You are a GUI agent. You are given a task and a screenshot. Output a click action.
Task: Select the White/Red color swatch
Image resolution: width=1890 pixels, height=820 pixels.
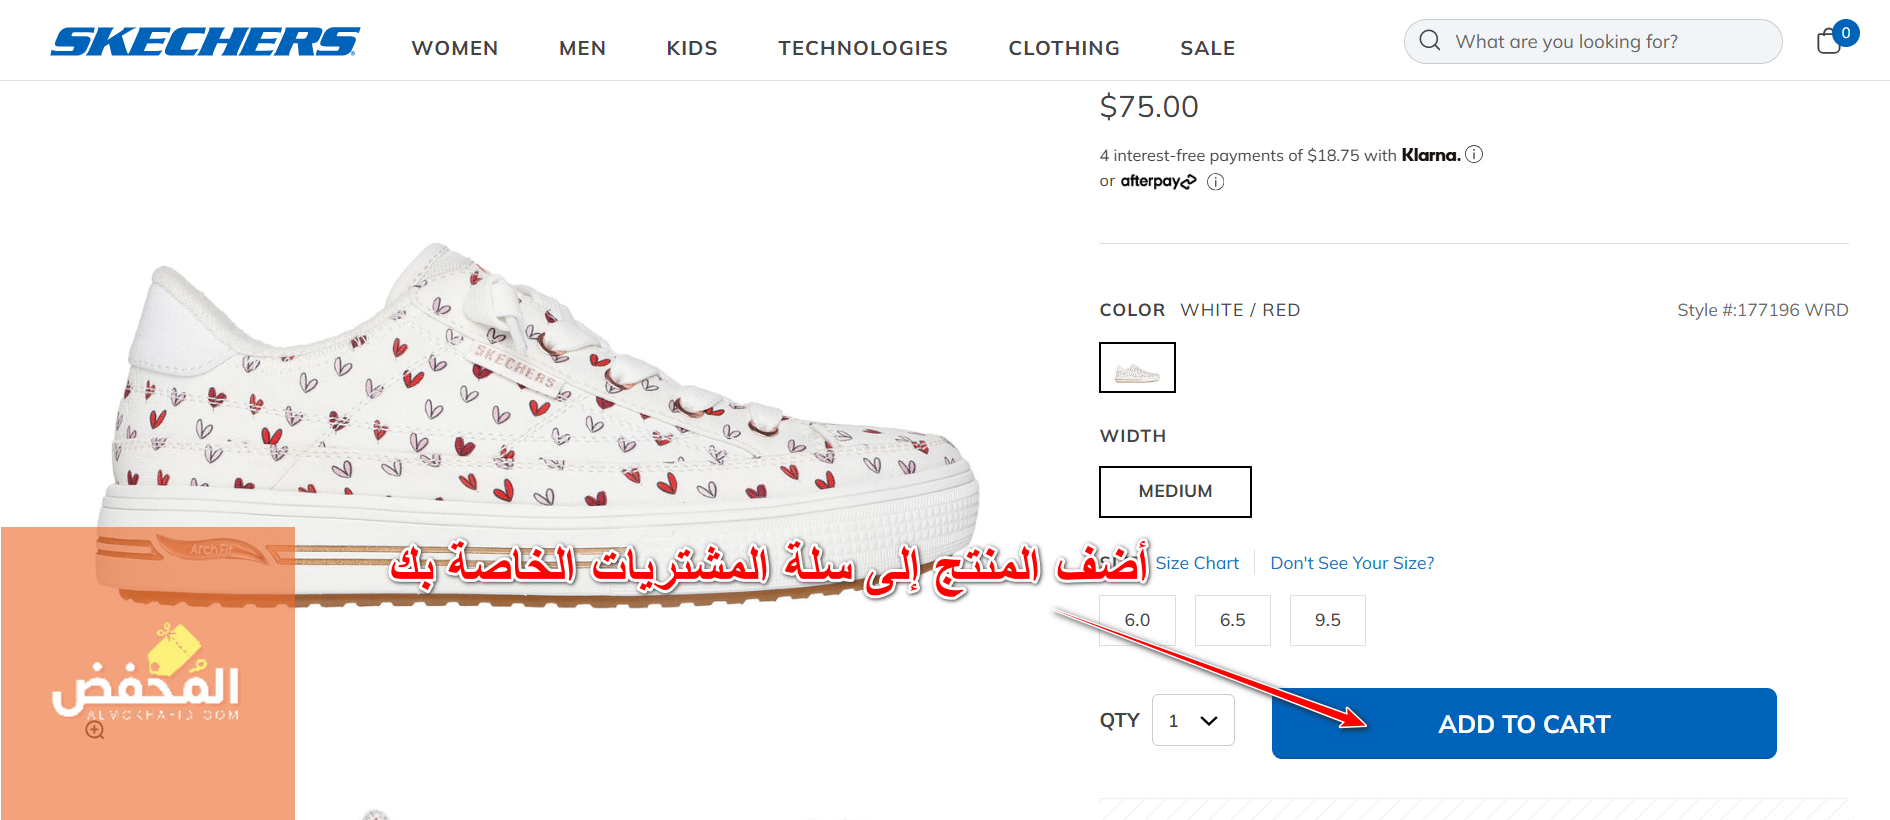point(1137,367)
